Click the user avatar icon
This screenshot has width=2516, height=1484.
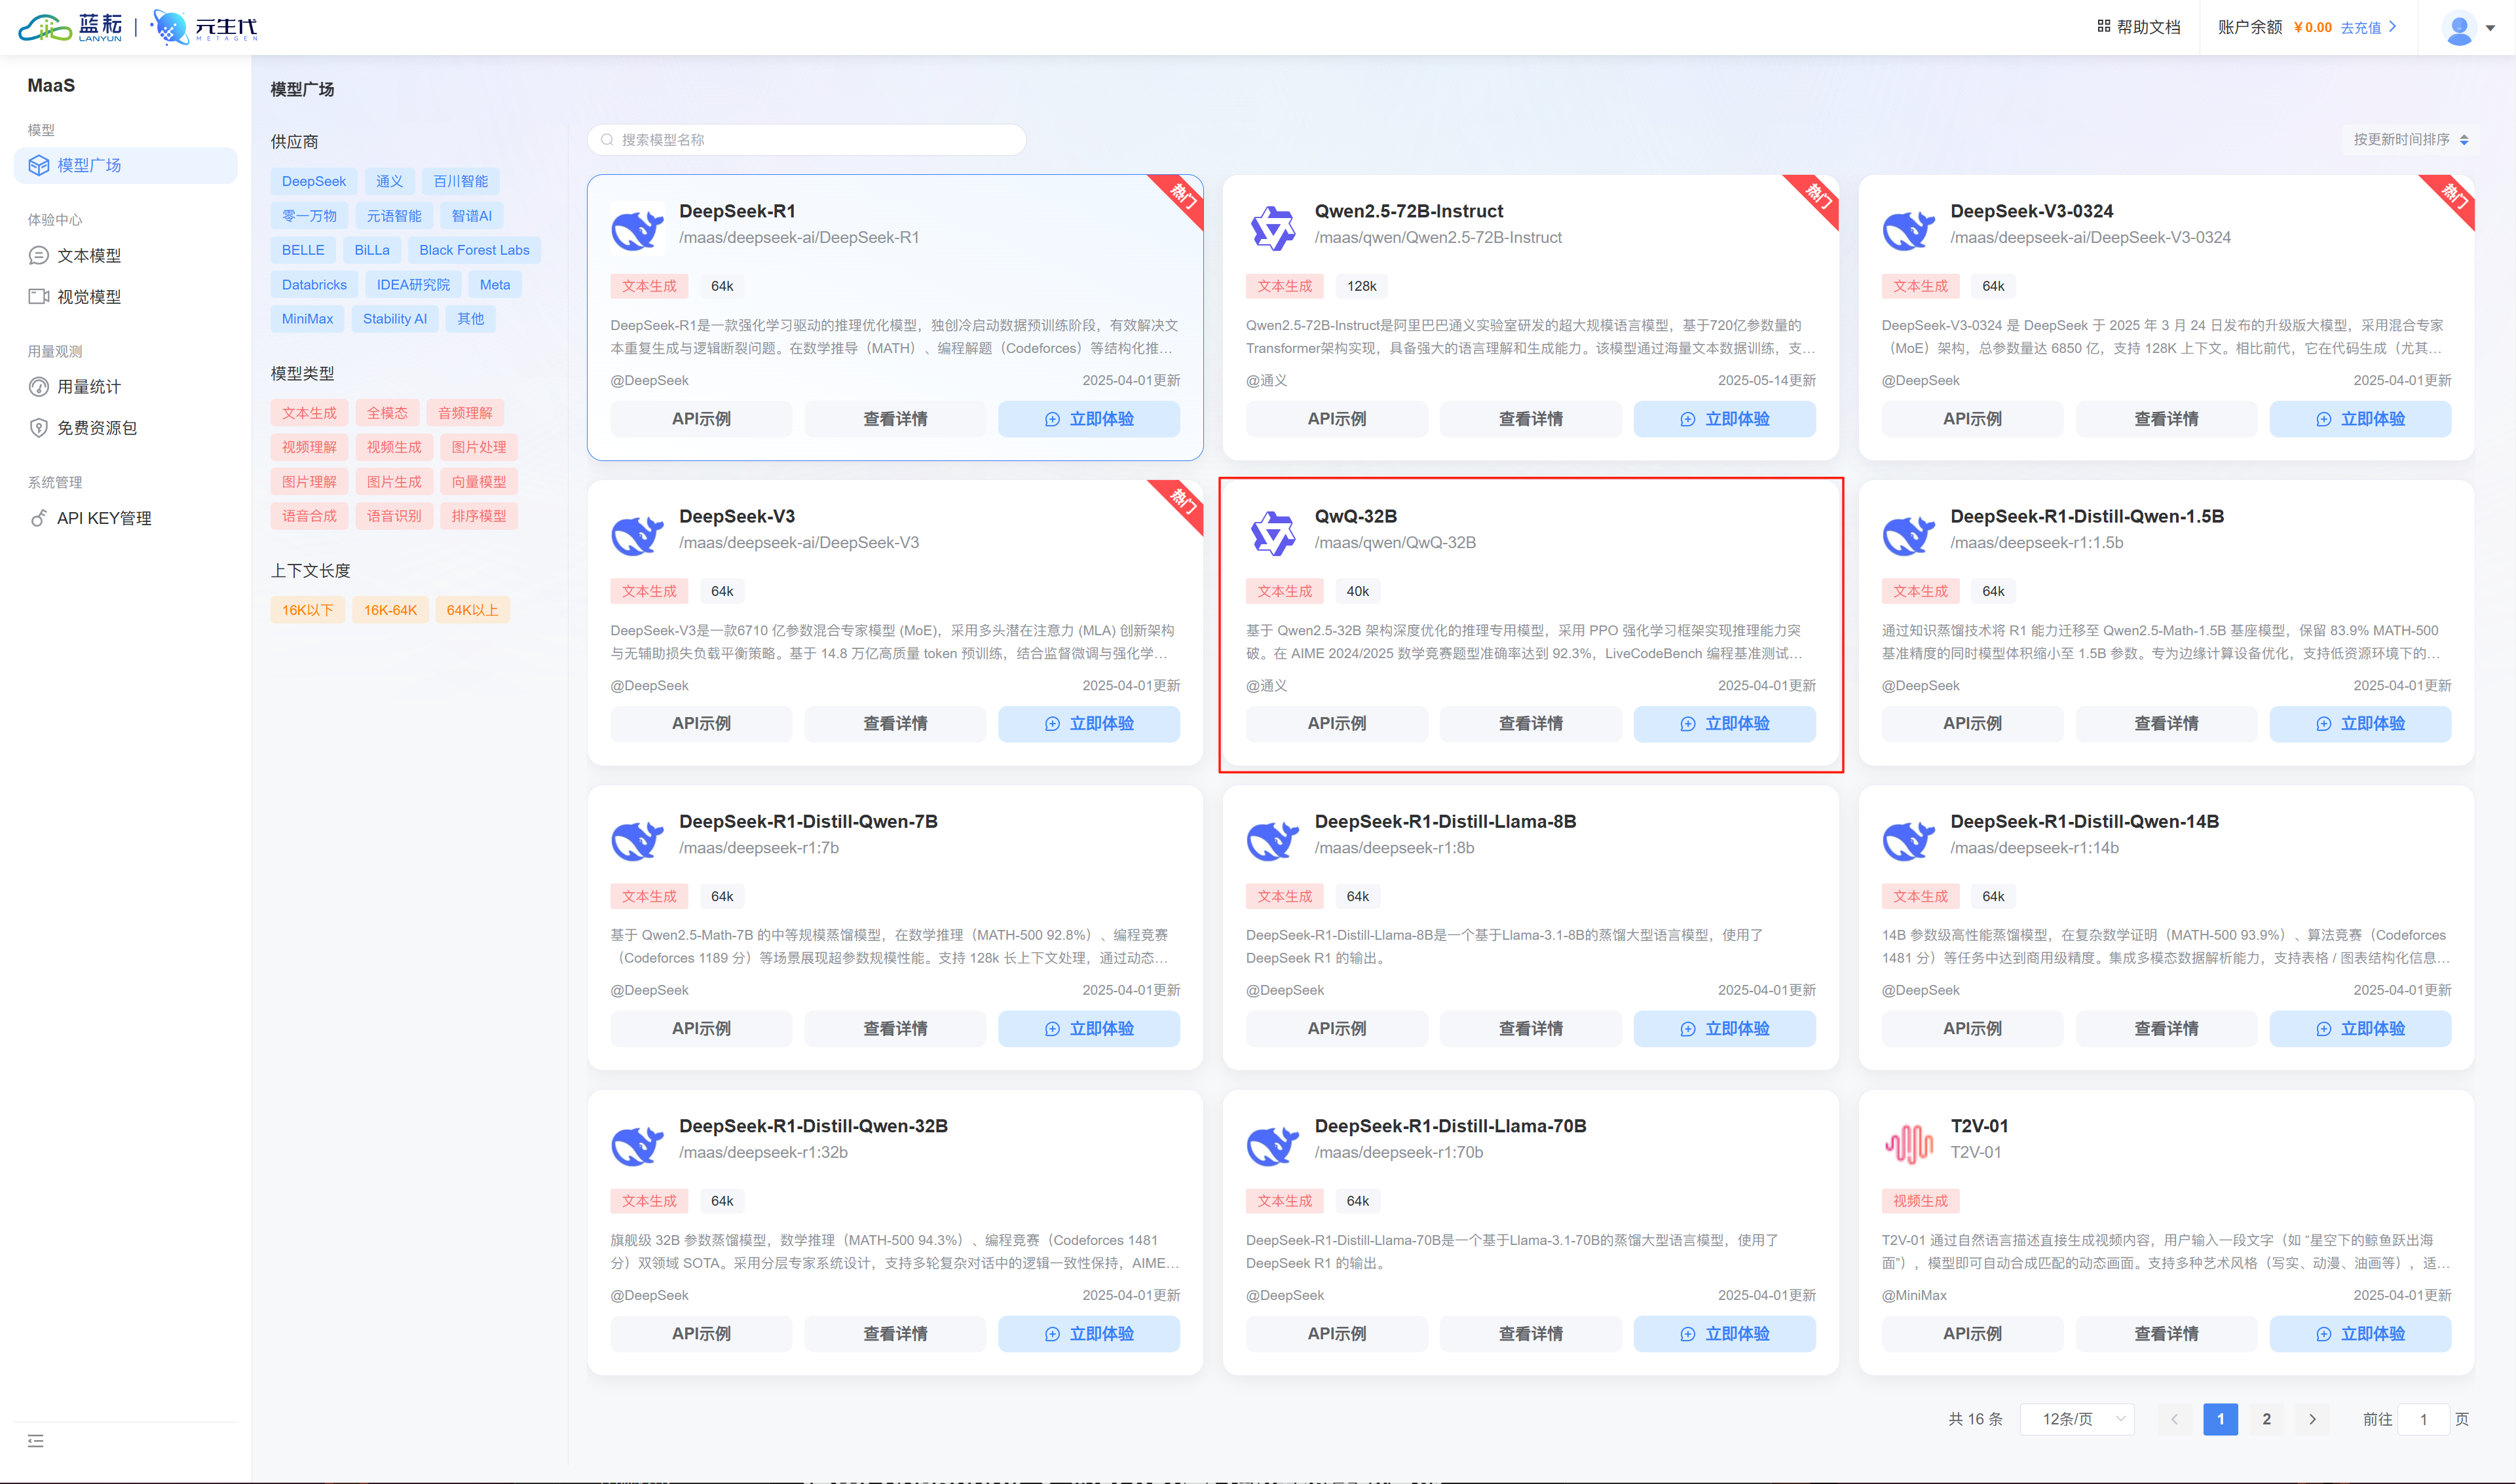coord(2458,27)
